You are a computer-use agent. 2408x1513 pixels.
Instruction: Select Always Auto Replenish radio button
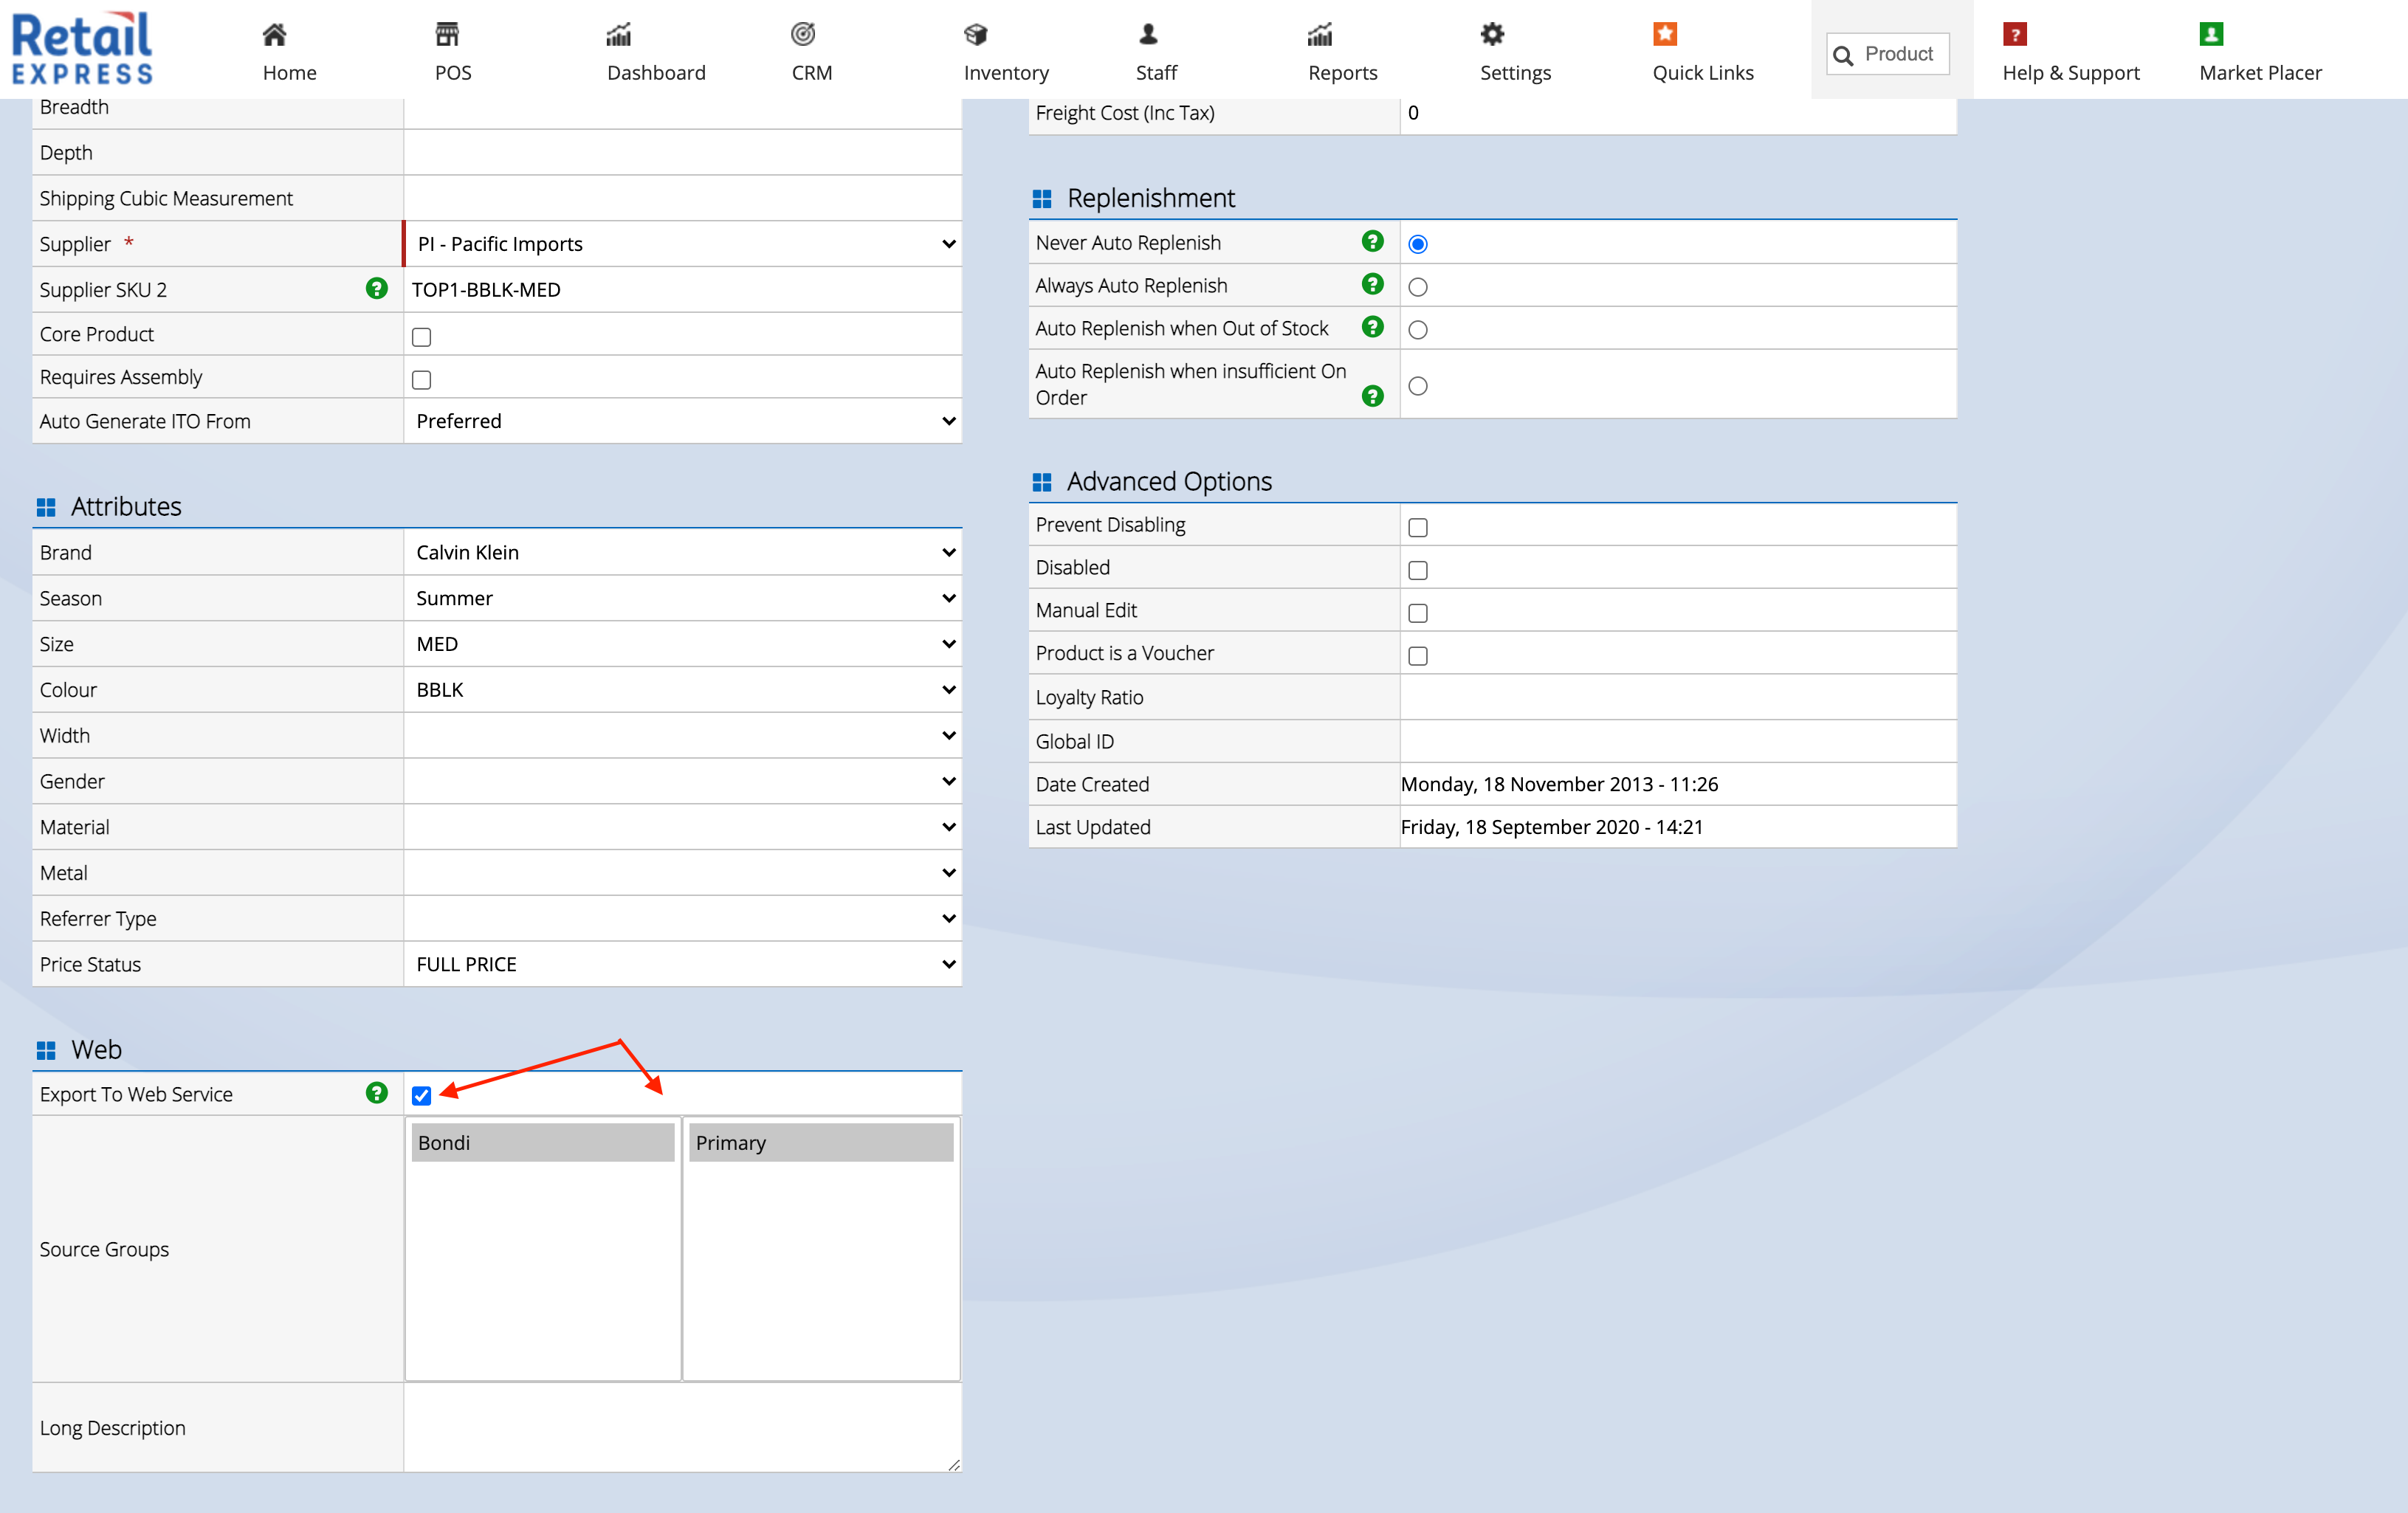click(x=1417, y=287)
